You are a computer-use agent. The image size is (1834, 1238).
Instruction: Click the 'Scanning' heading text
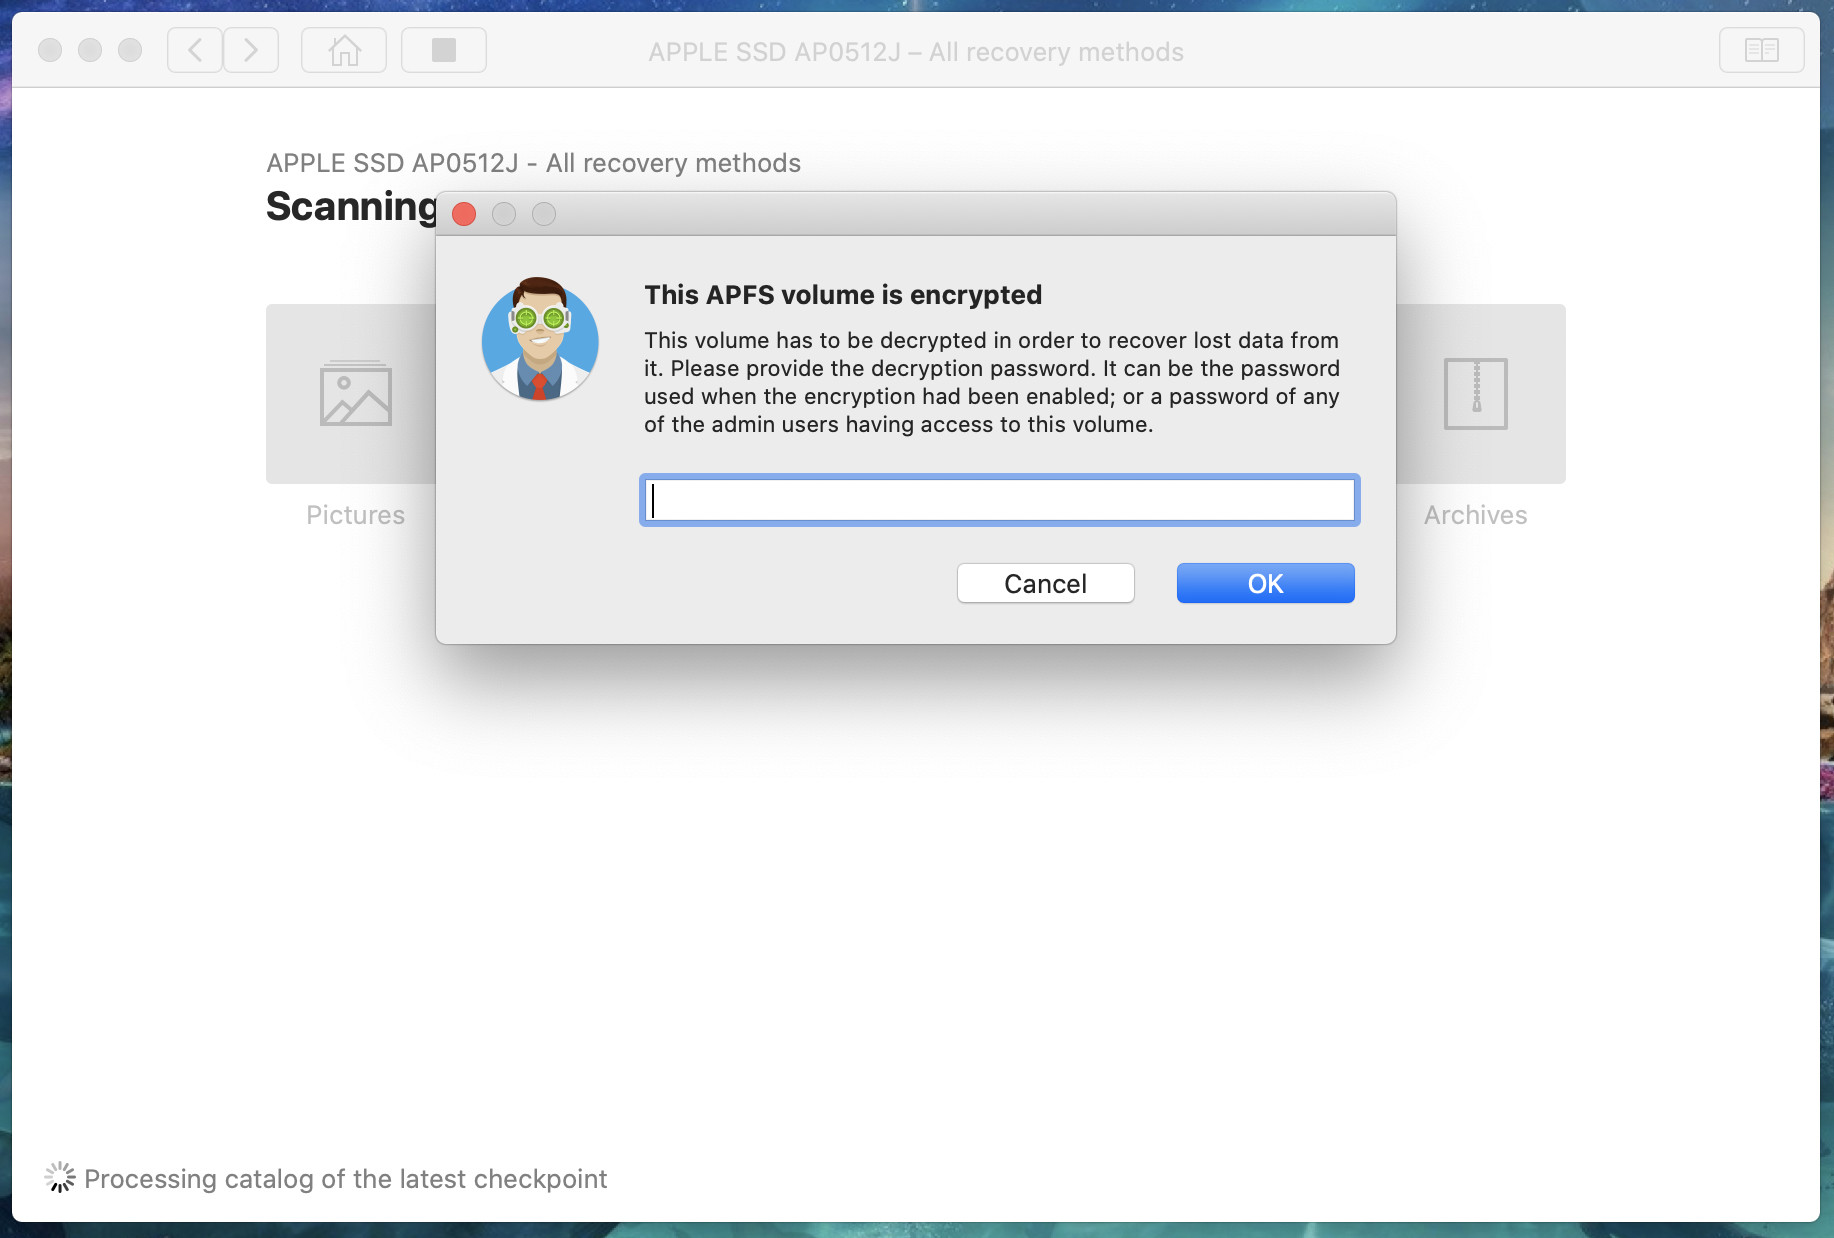click(351, 207)
